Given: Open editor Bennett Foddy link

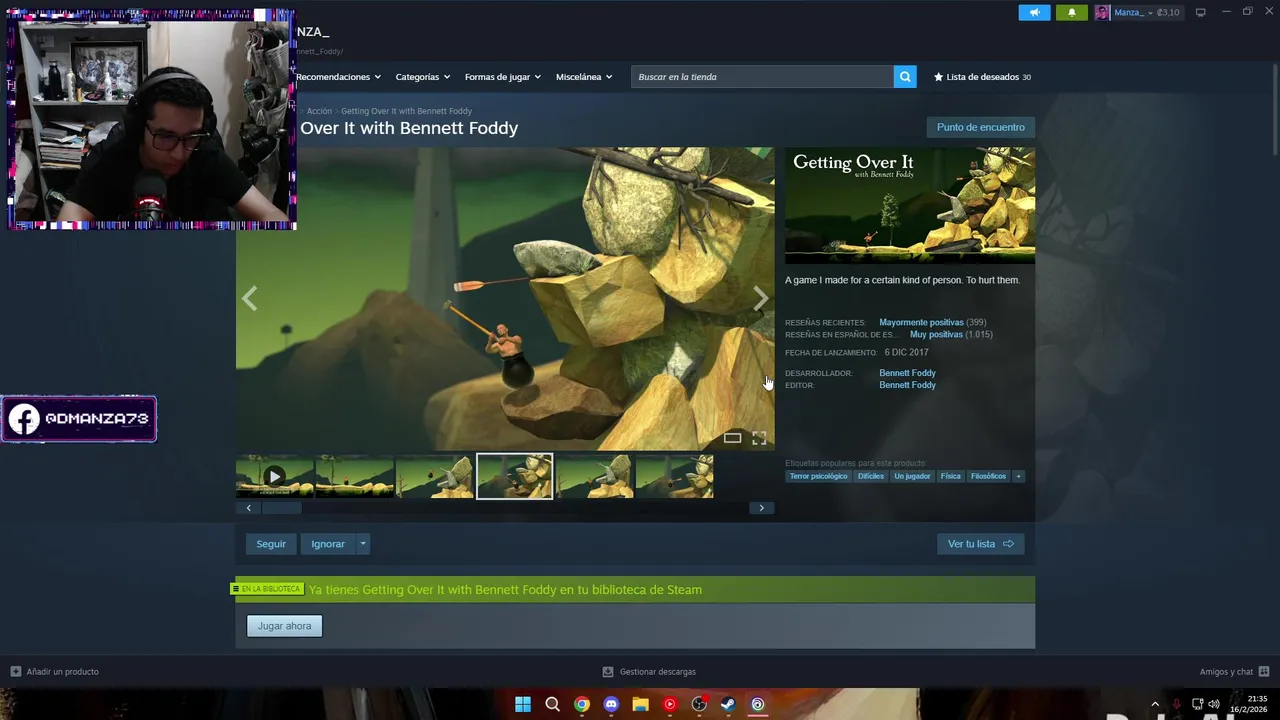Looking at the screenshot, I should pos(907,385).
